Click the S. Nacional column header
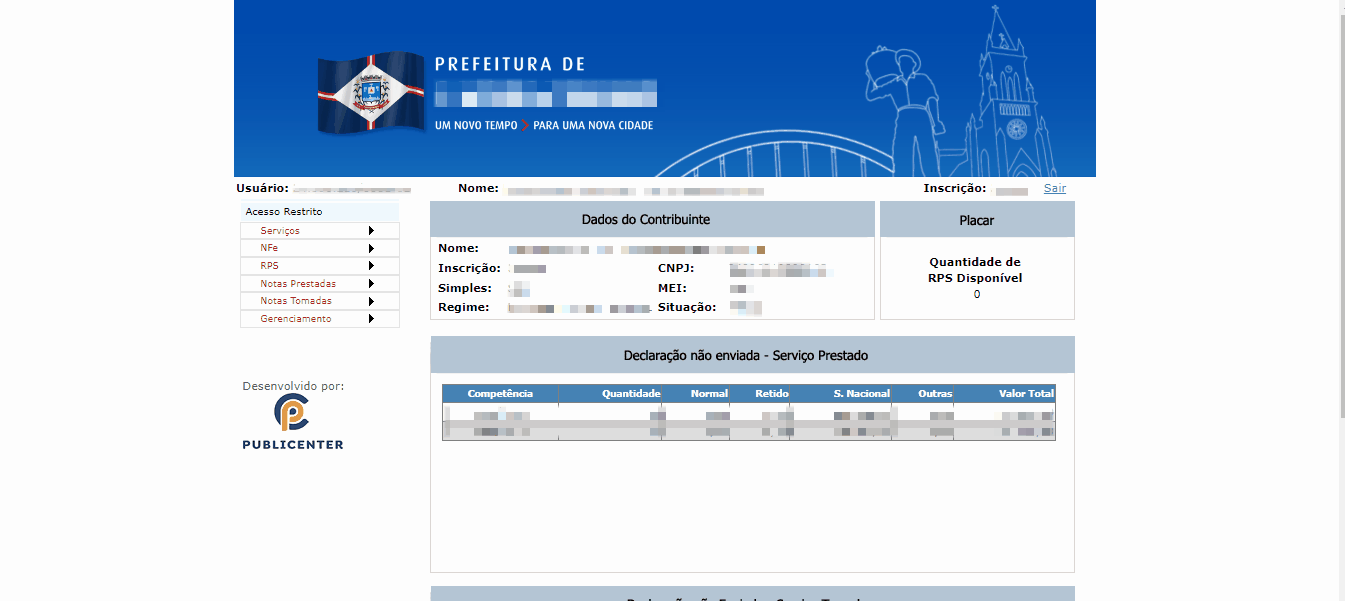This screenshot has width=1345, height=601. (861, 393)
